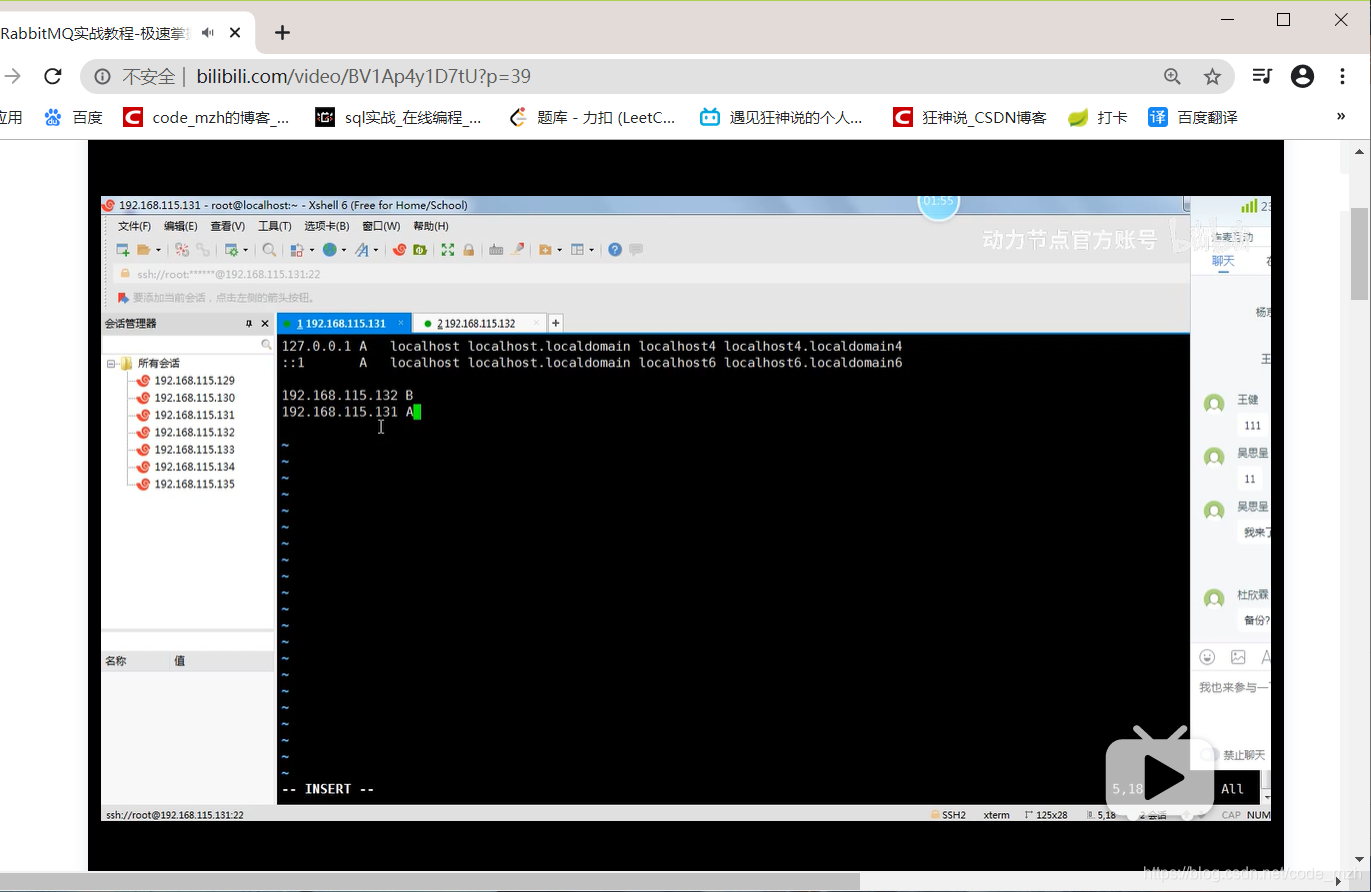Play the video with the large play button
This screenshot has width=1371, height=892.
(1161, 776)
